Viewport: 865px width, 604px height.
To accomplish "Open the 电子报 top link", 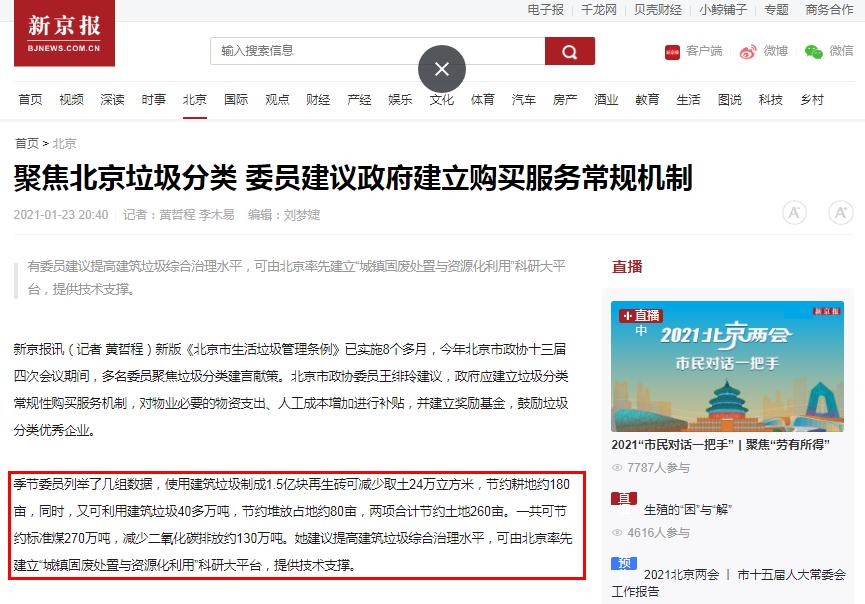I will (546, 10).
